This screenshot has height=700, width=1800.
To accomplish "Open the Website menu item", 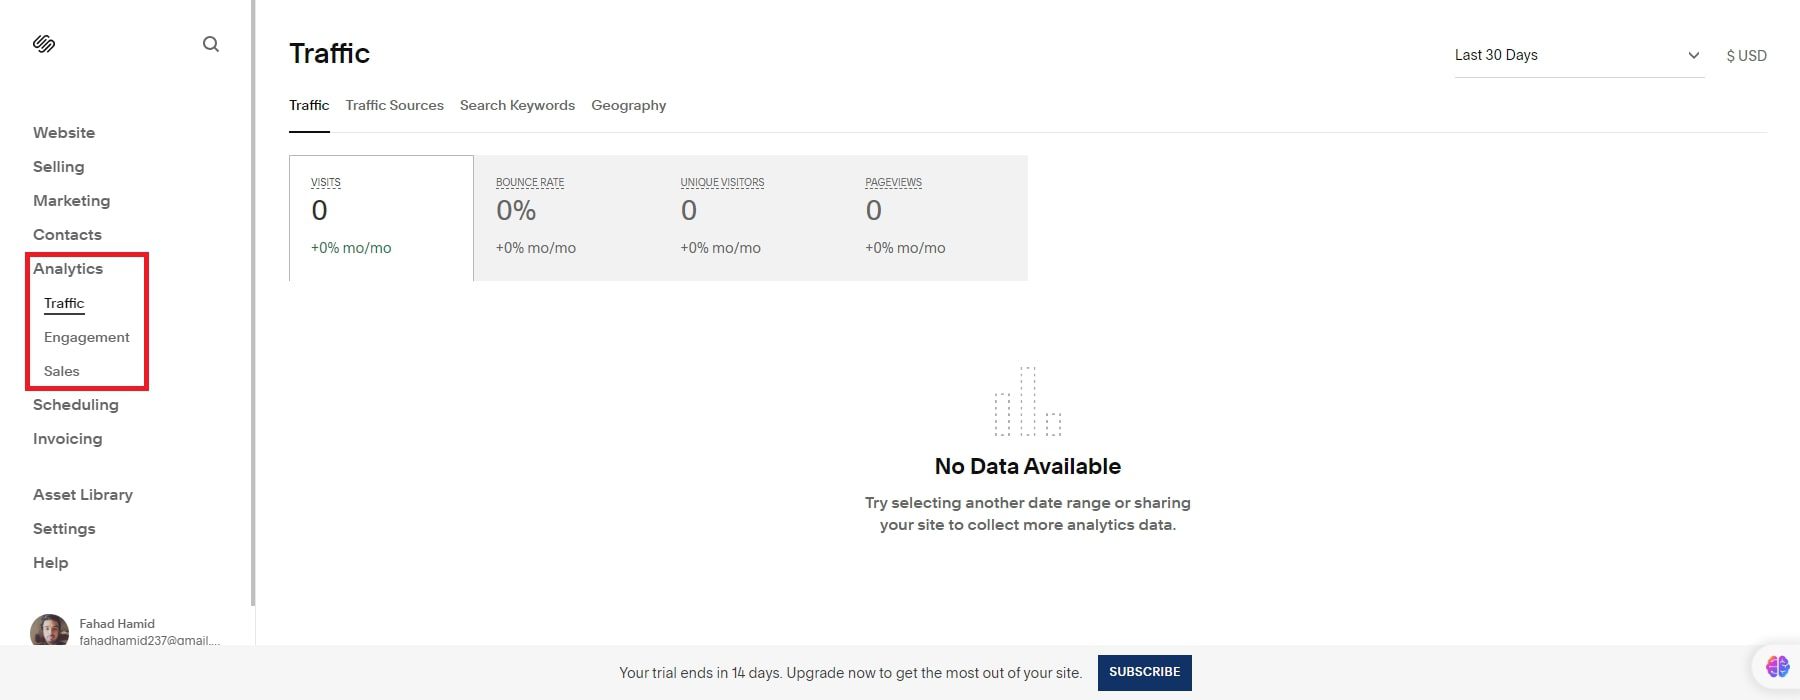I will (x=64, y=133).
